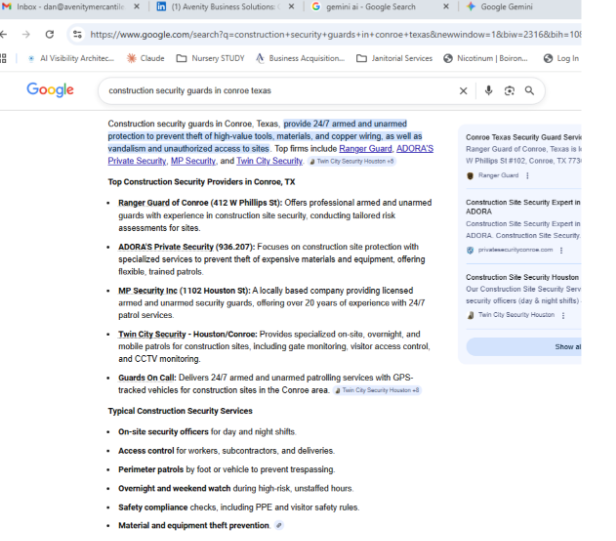Click ADORA'S Private Security (936.207) list heading
The height and width of the screenshot is (541, 616).
tap(187, 247)
